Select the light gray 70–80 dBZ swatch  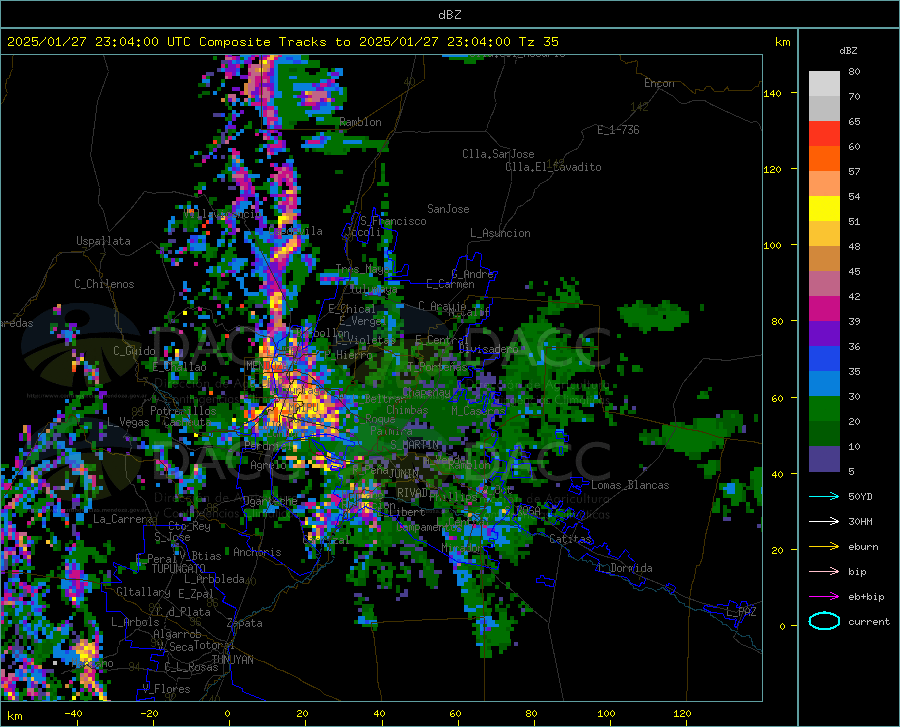tap(824, 84)
